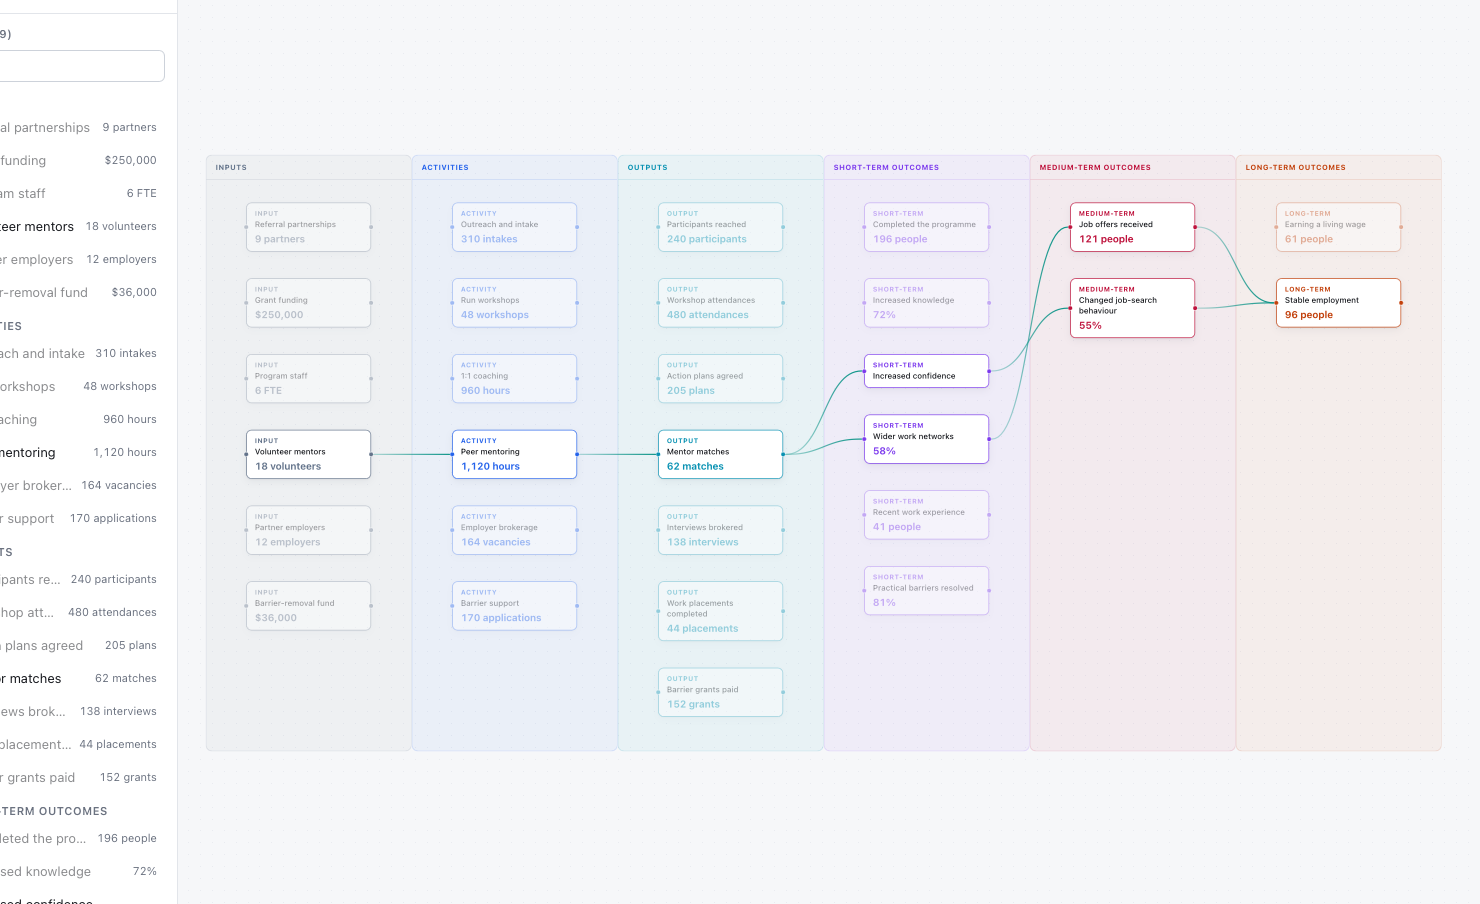1480x904 pixels.
Task: Choose the sidebar row showing 138 interviews
Action: 80,711
